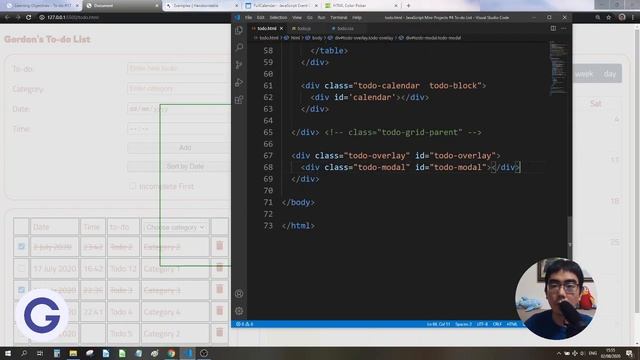Open the Selection menu in VS Code
640x360 pixels.
pyautogui.click(x=278, y=18)
